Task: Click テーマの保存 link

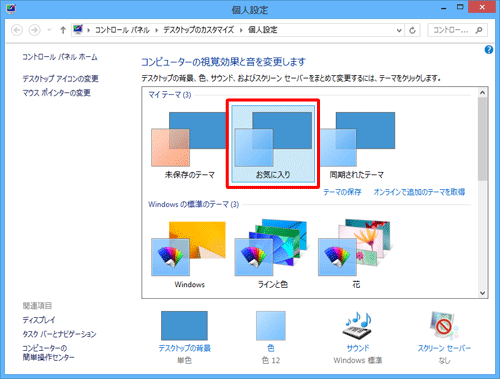Action: coord(342,192)
